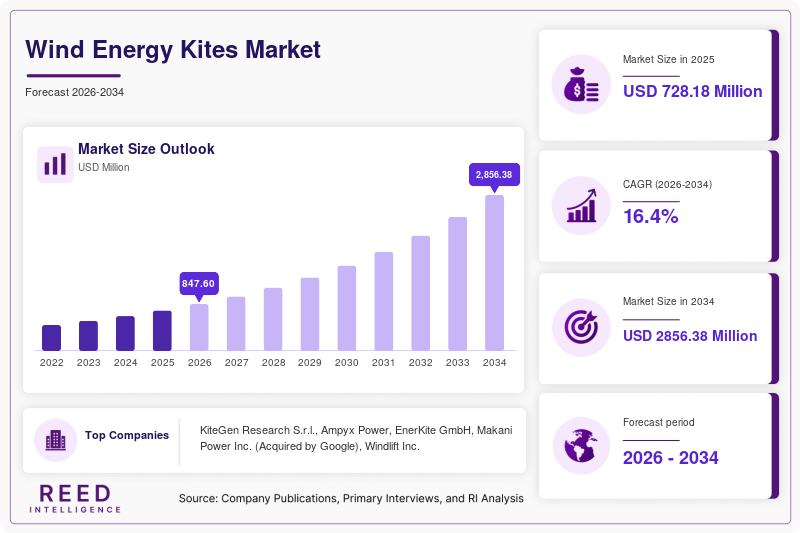Image resolution: width=800 pixels, height=533 pixels.
Task: Click the money bag icon for Market Size 2025
Action: [581, 84]
